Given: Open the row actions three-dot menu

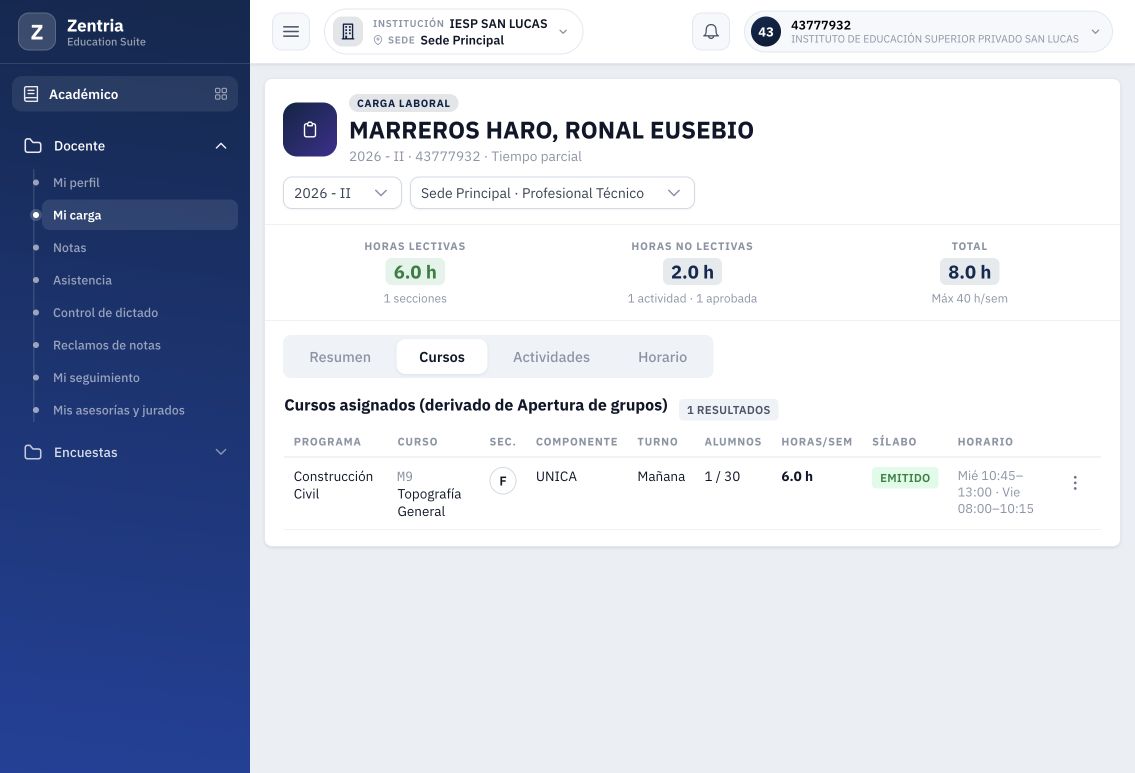Looking at the screenshot, I should (x=1075, y=483).
